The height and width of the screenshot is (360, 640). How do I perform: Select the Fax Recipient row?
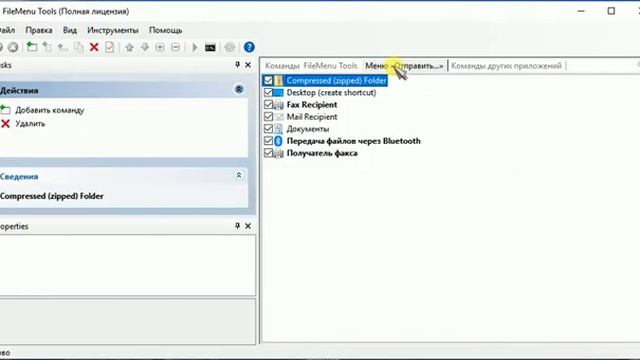click(x=312, y=105)
